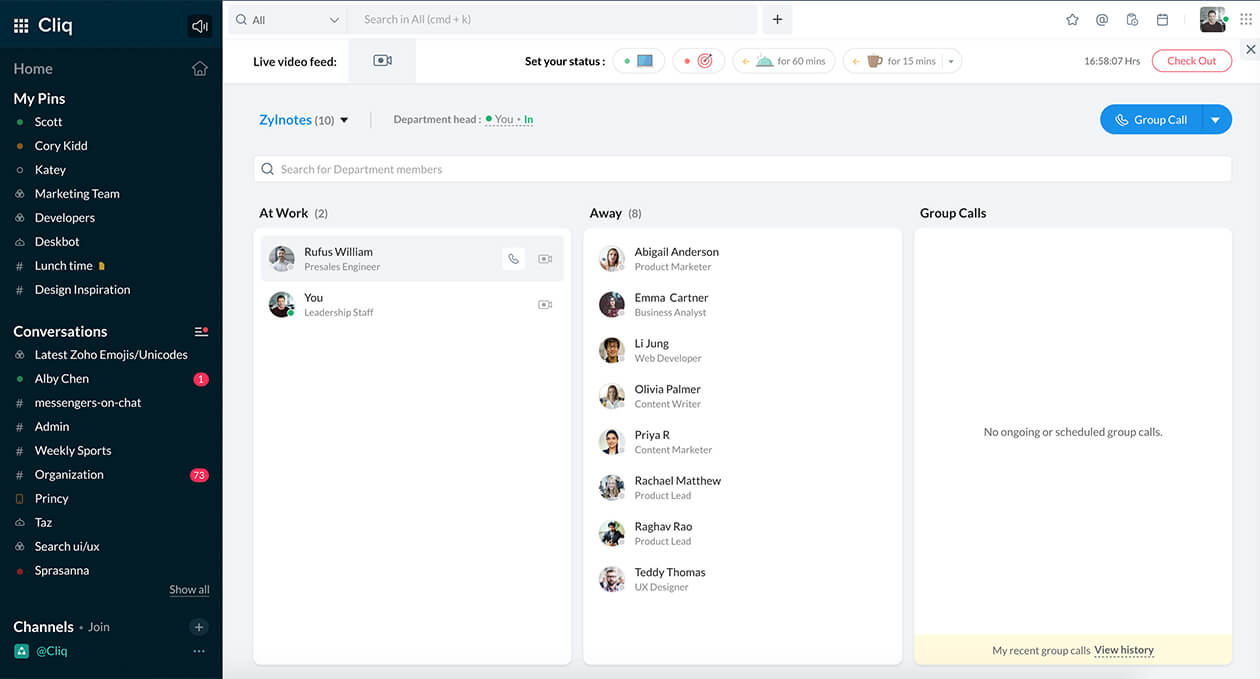Close the status bar panel with X
The width and height of the screenshot is (1260, 679).
(1250, 49)
